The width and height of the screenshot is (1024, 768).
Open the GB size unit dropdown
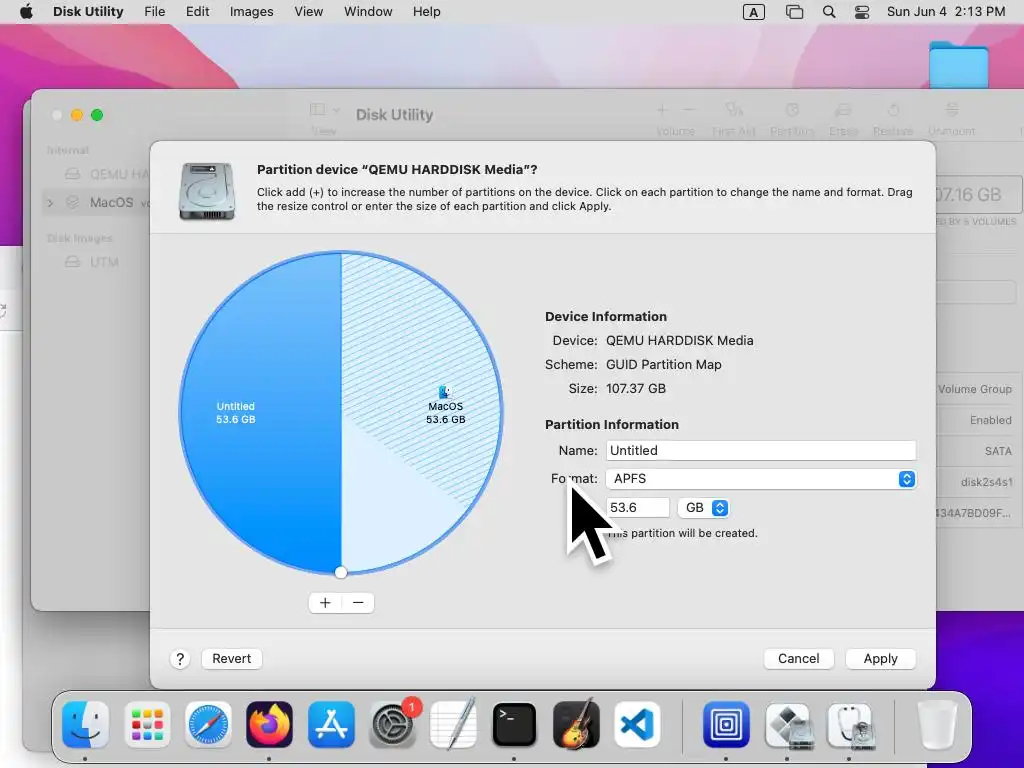click(x=703, y=507)
